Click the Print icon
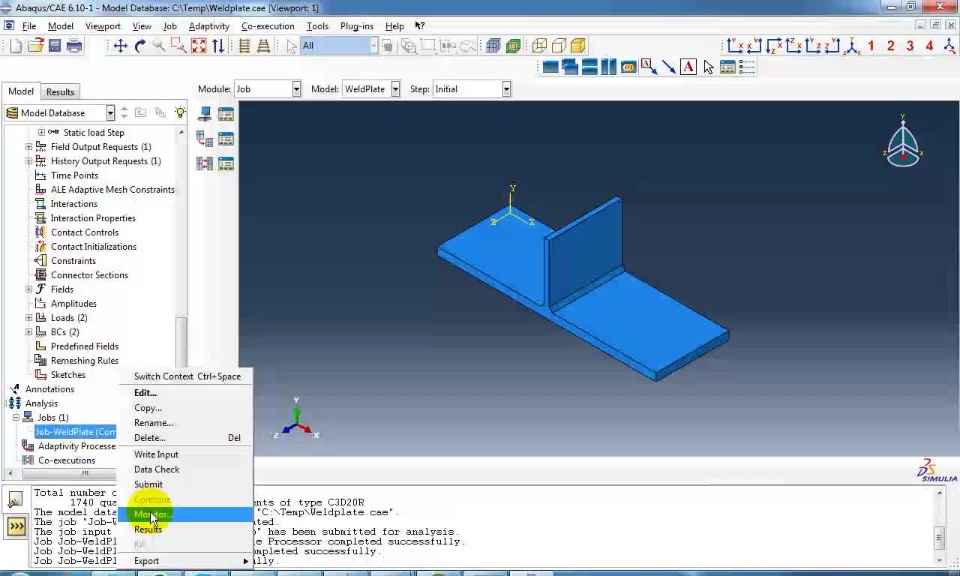Screen dimensions: 960x576 (74, 45)
